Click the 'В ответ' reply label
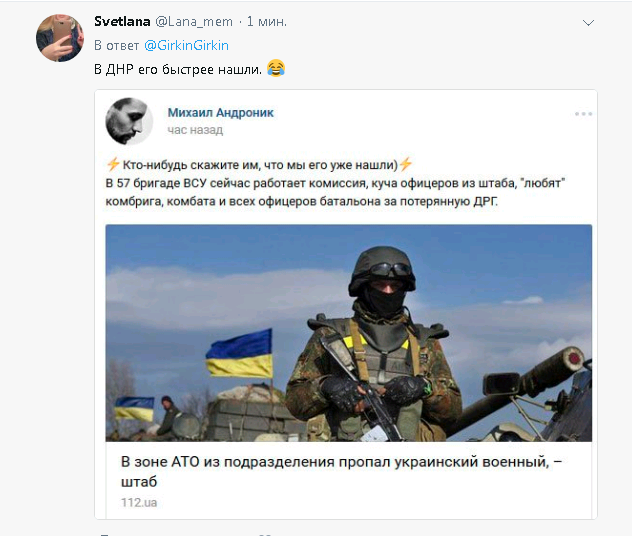The image size is (632, 536). [x=116, y=45]
